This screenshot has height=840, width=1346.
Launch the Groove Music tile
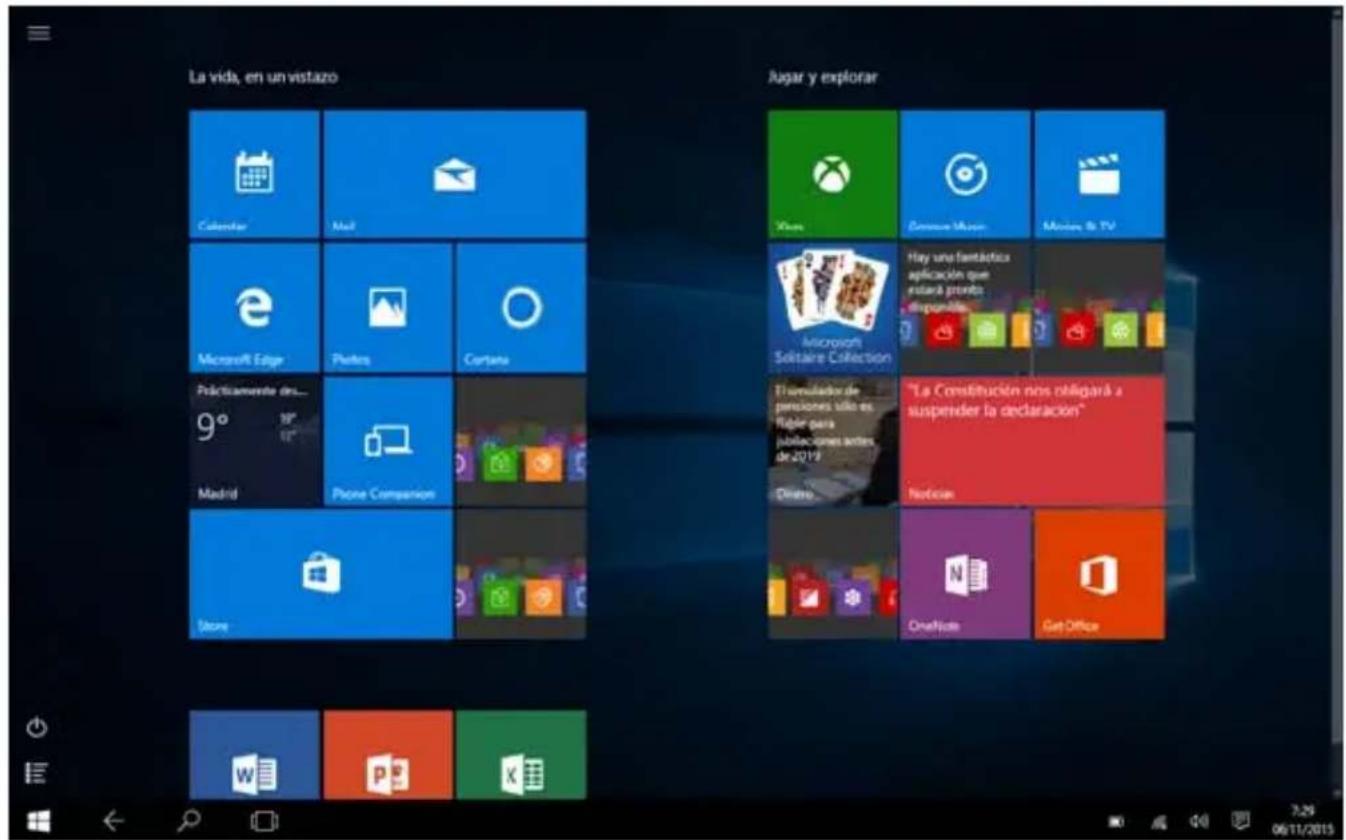(965, 174)
